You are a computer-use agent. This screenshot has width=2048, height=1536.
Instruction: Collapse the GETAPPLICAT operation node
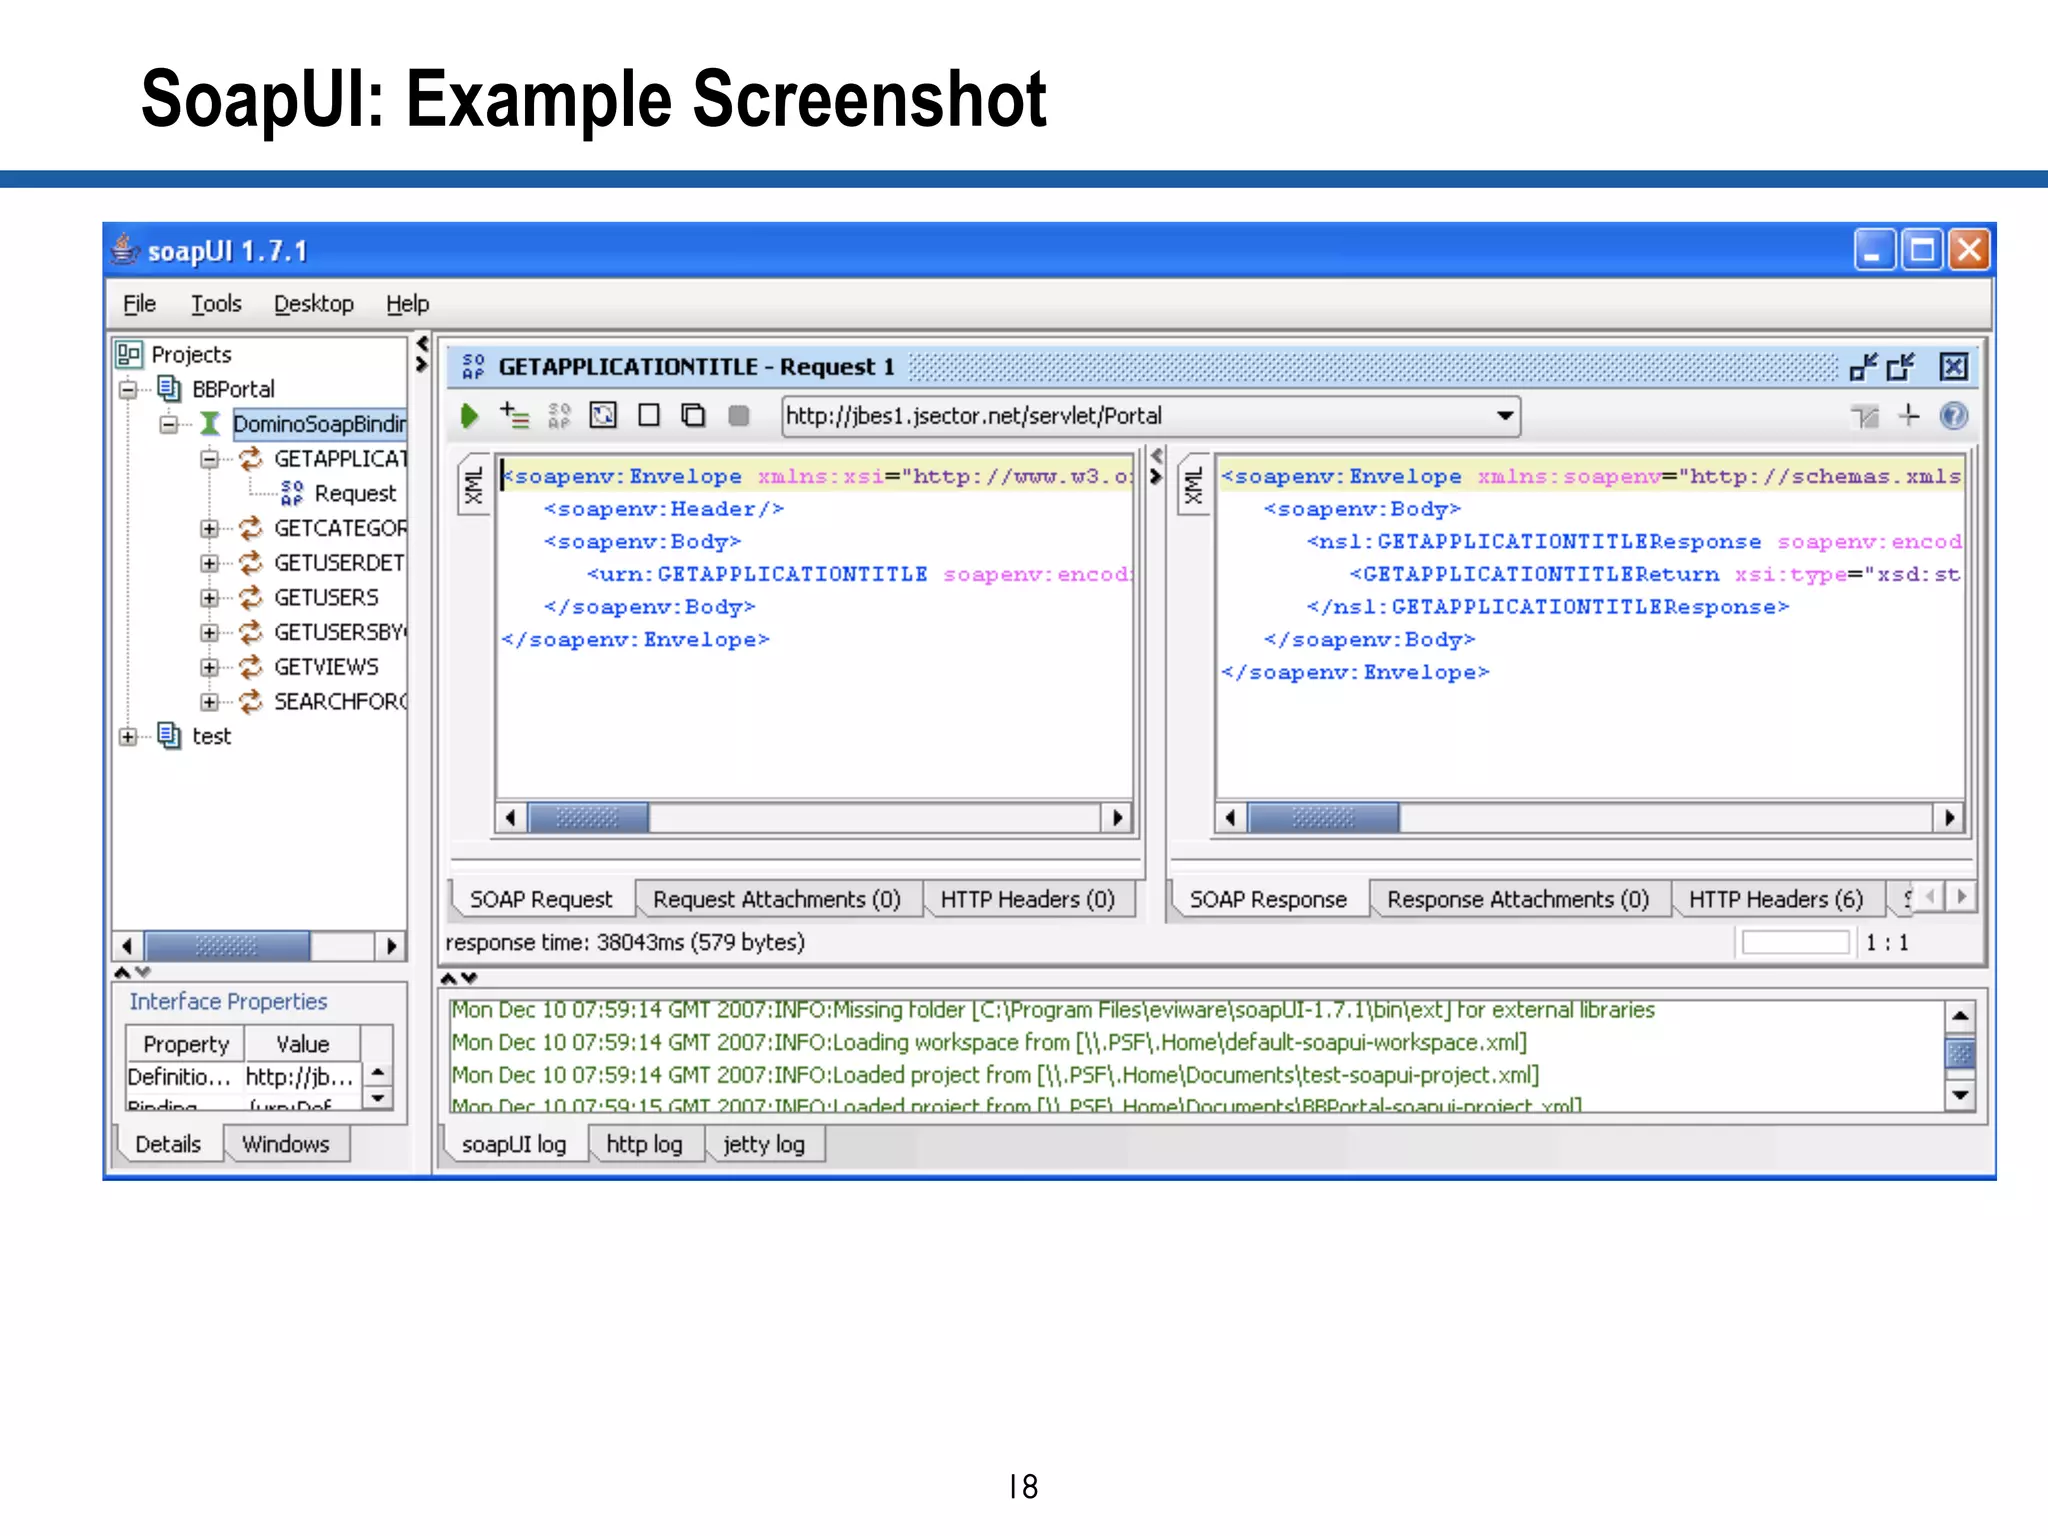point(209,459)
